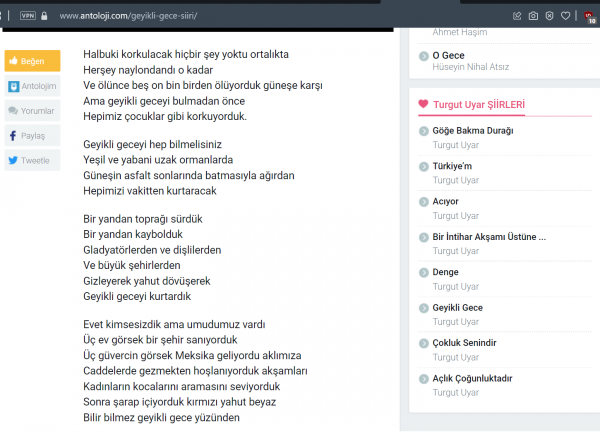Click the Tweetle Twitter button

pyautogui.click(x=32, y=160)
